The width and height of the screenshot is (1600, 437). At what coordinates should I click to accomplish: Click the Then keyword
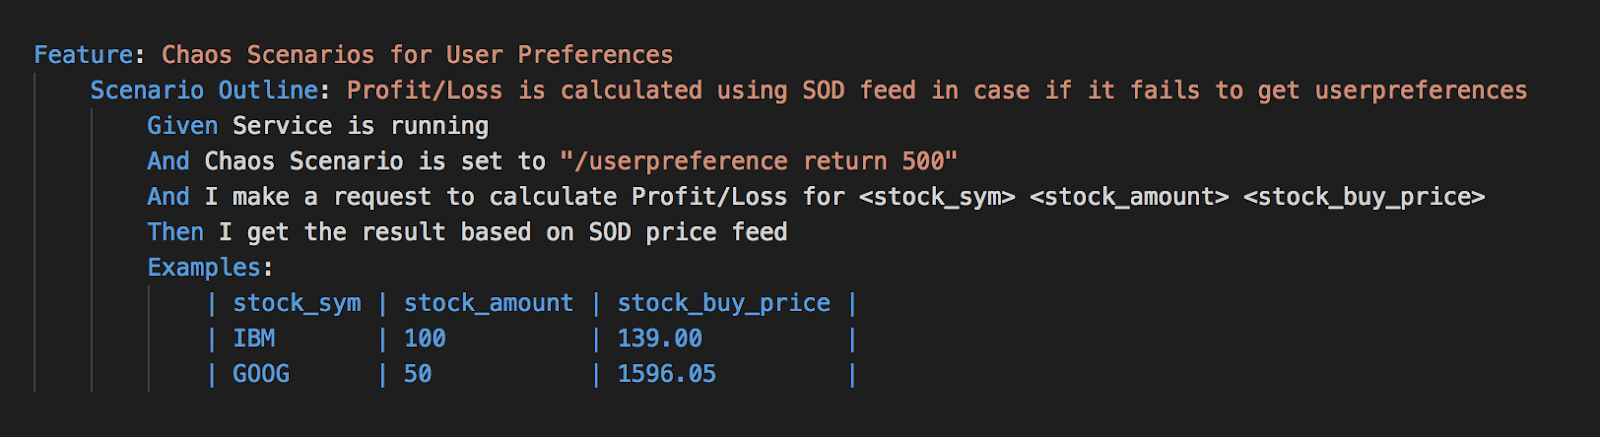175,232
